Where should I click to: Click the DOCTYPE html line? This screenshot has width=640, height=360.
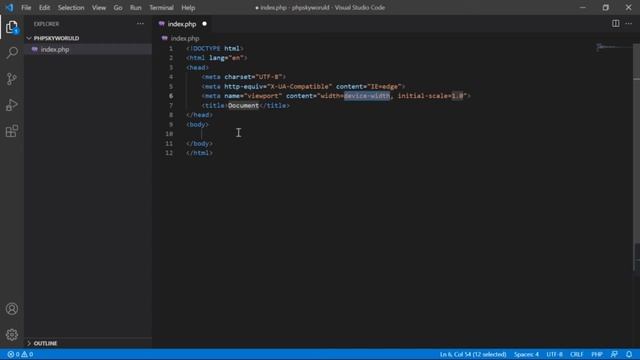point(215,48)
